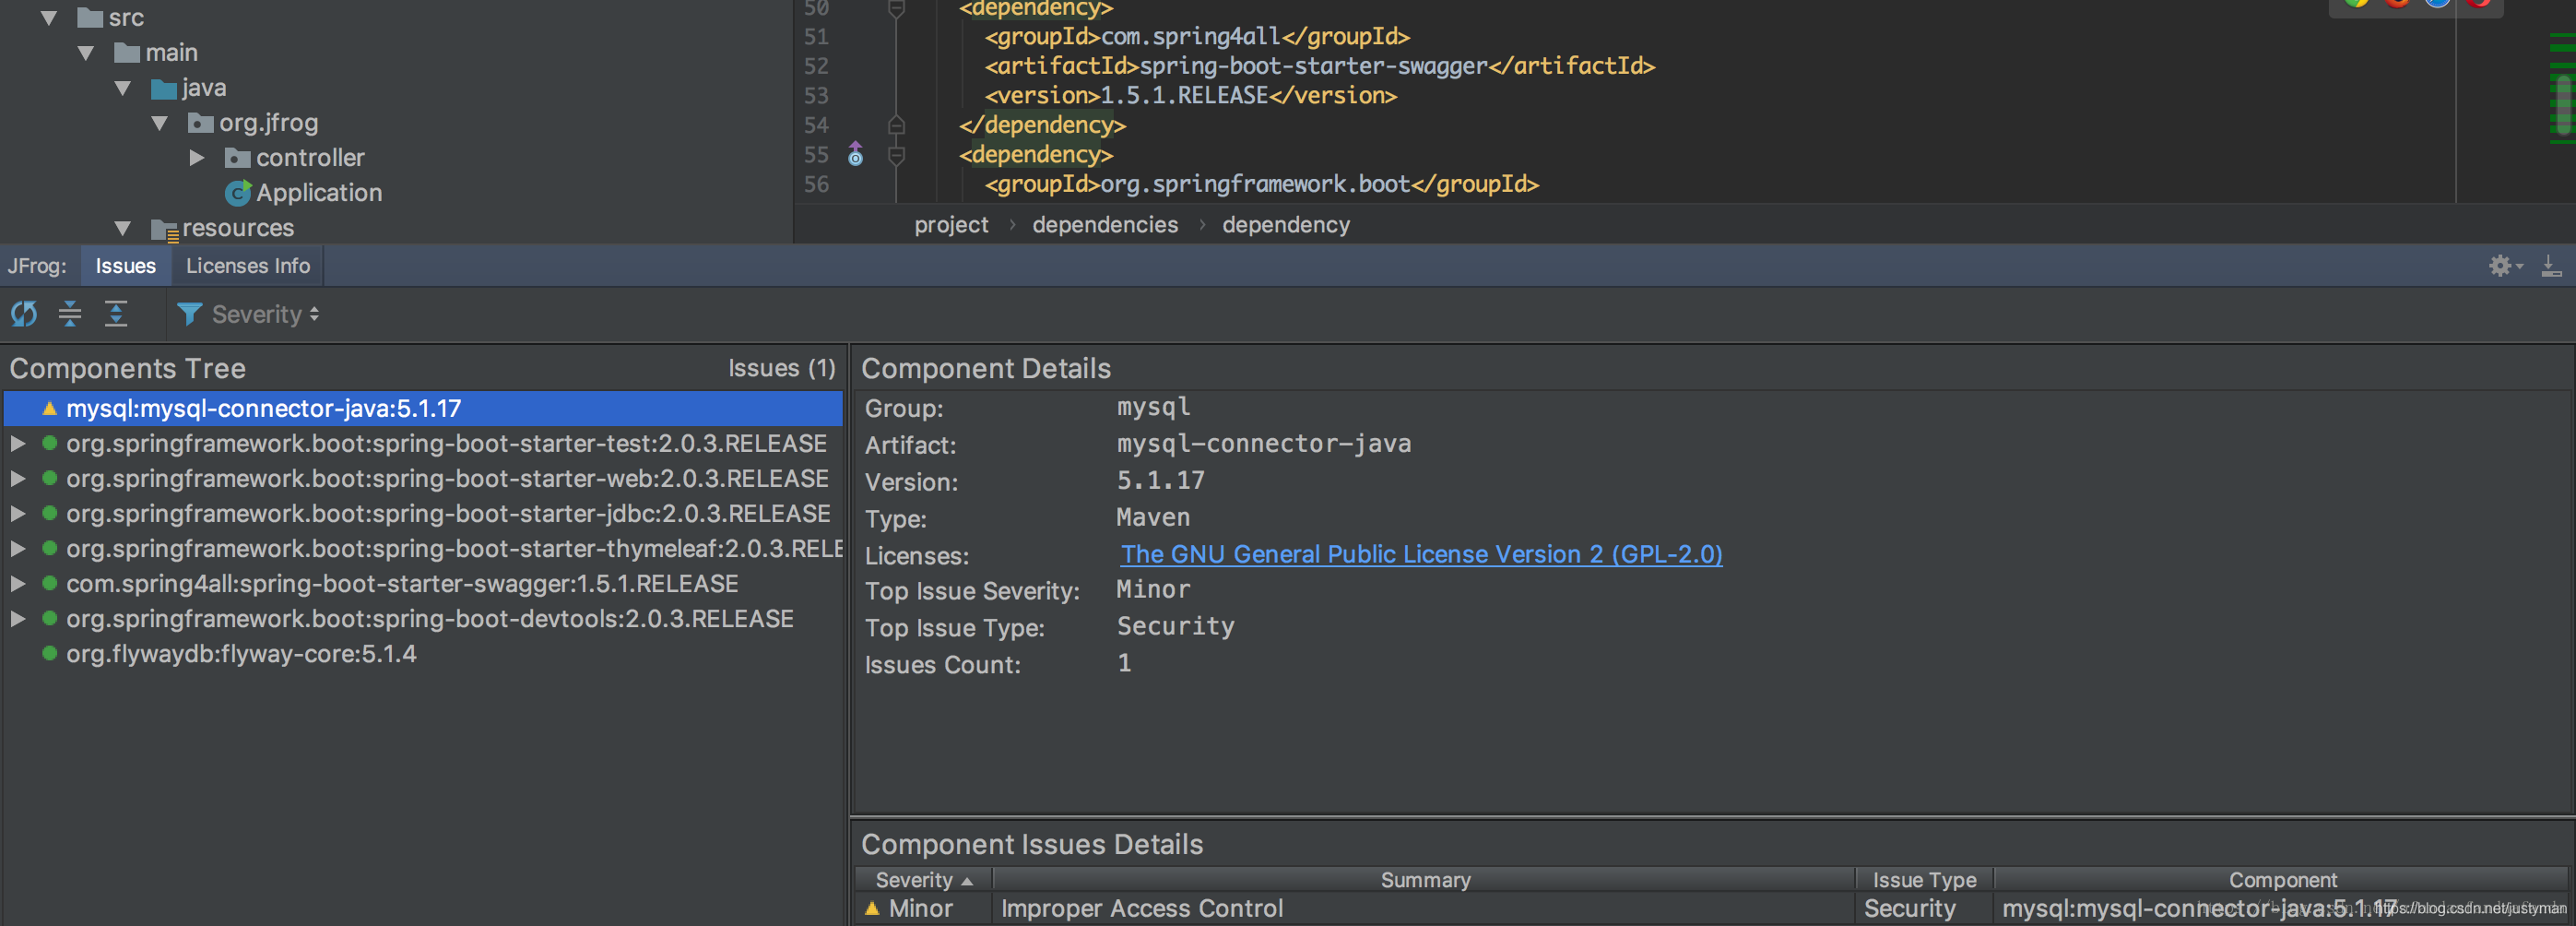Open the Severity filter dropdown
Screen dimensions: 2576x926
click(x=265, y=314)
